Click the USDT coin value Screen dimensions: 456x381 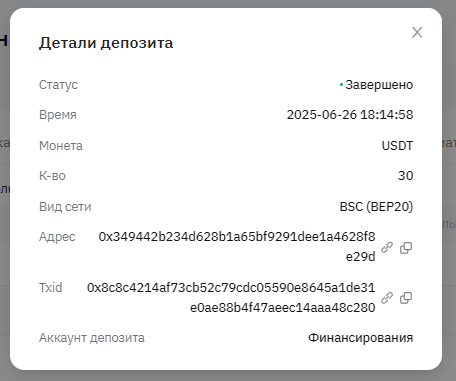tap(397, 146)
